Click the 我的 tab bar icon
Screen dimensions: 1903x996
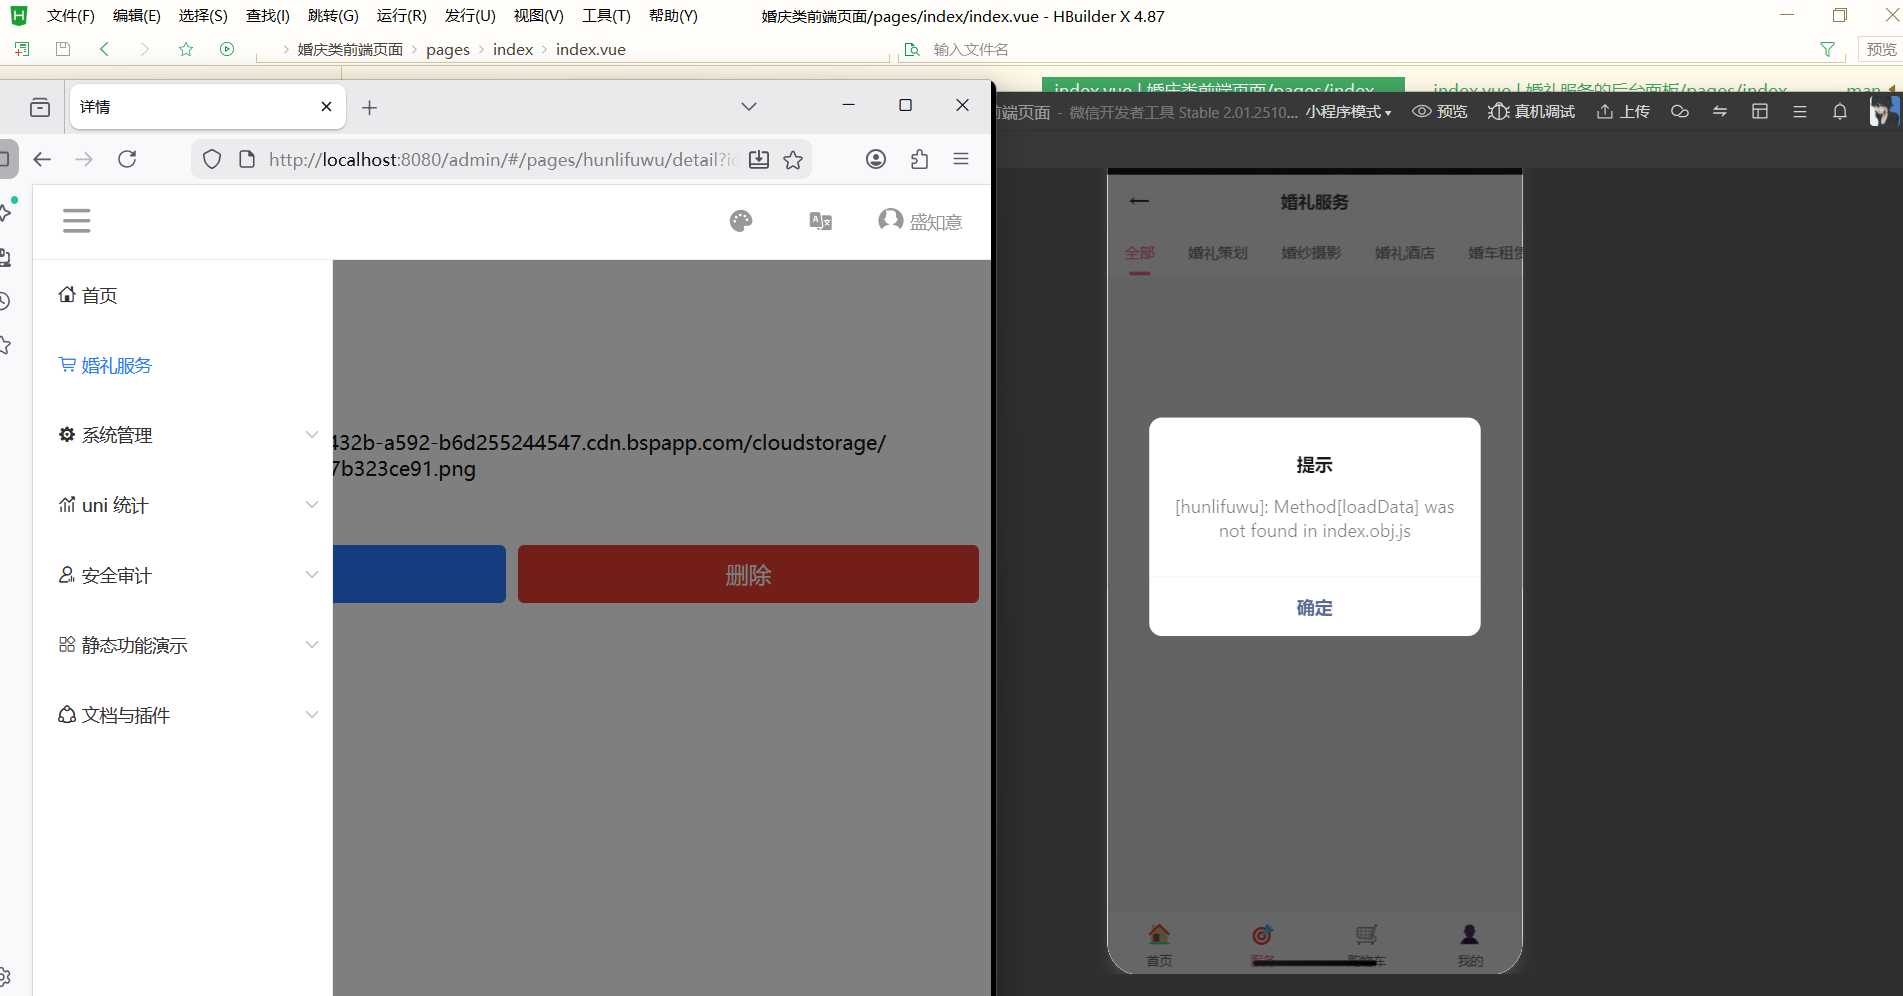(1469, 944)
